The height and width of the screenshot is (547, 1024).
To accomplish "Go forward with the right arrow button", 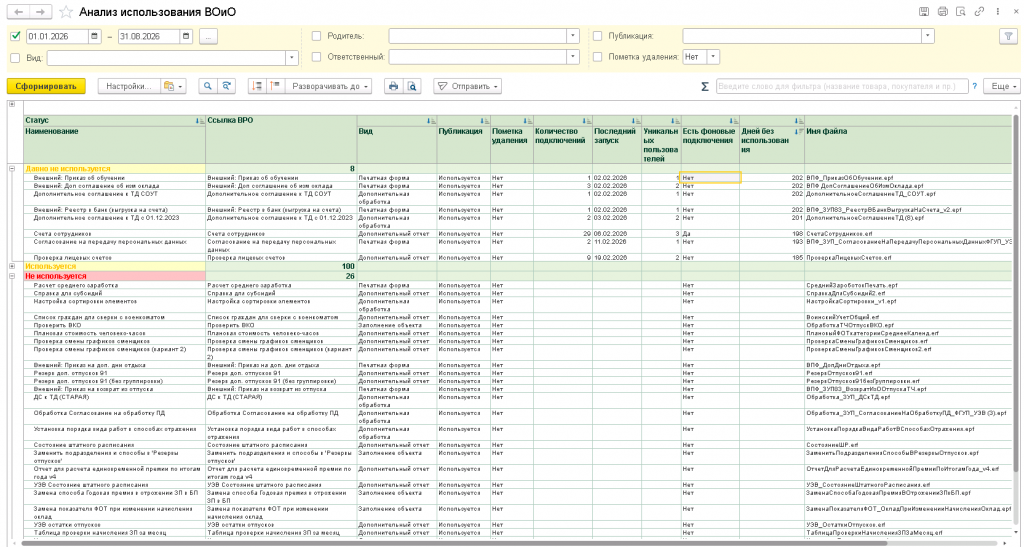I will pyautogui.click(x=40, y=12).
